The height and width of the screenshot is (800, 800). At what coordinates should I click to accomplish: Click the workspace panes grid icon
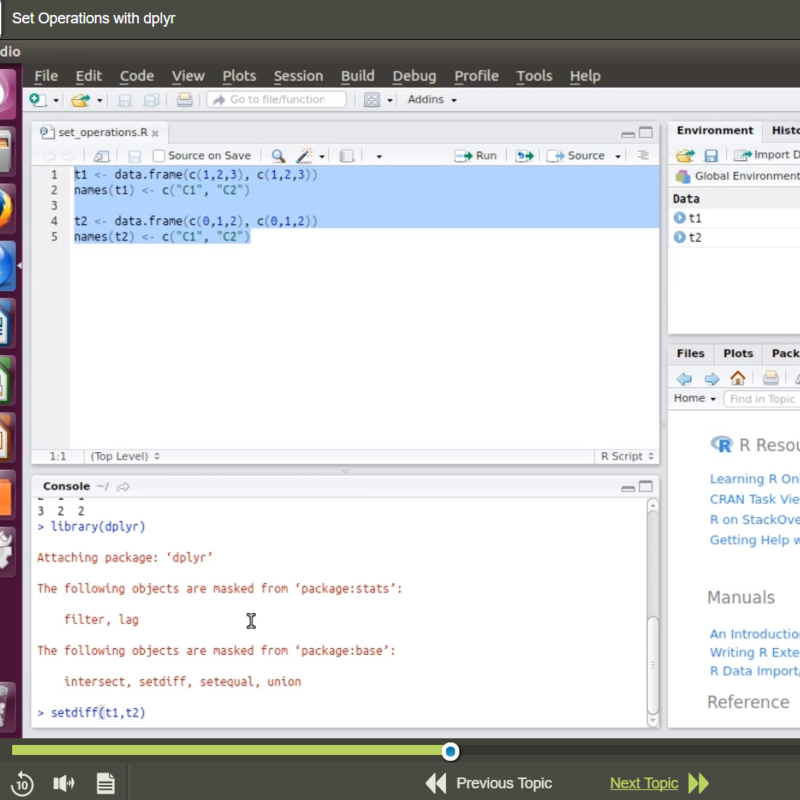pos(371,99)
